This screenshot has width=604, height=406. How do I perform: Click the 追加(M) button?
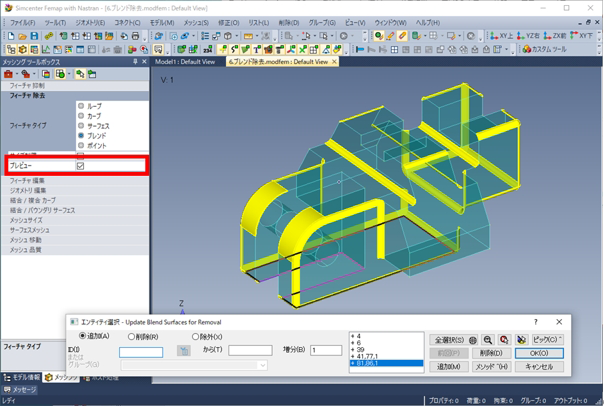click(x=449, y=366)
